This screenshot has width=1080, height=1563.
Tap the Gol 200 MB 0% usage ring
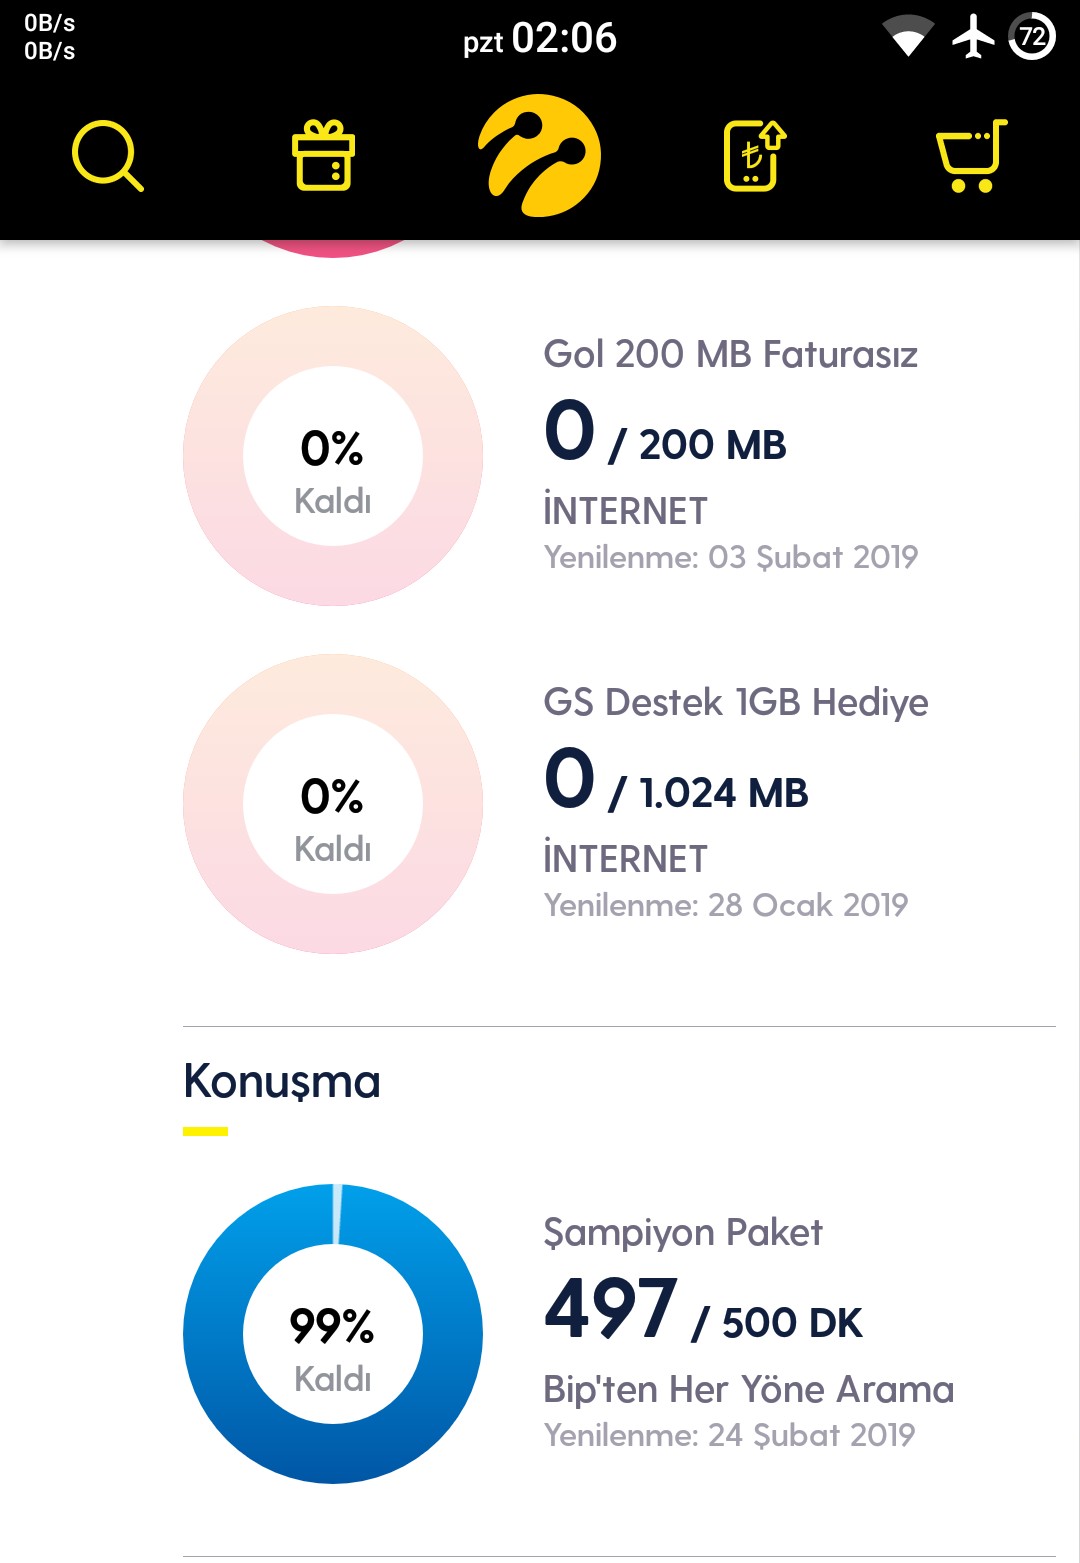coord(333,456)
